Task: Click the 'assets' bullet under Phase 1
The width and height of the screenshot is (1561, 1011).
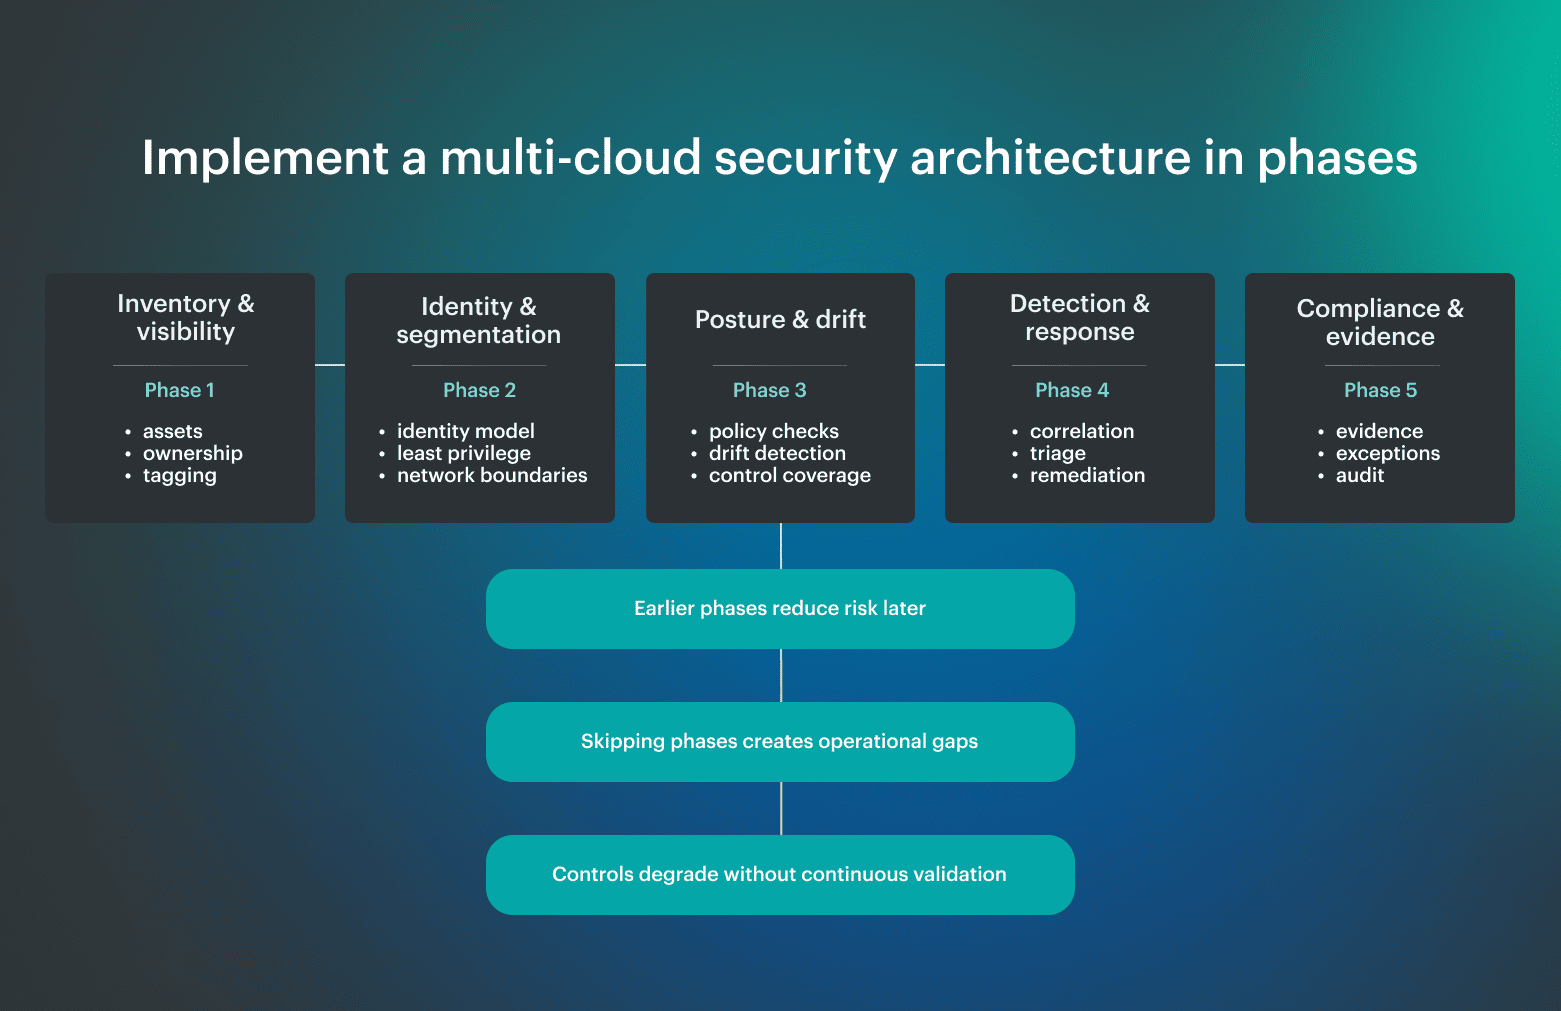Action: coord(172,431)
